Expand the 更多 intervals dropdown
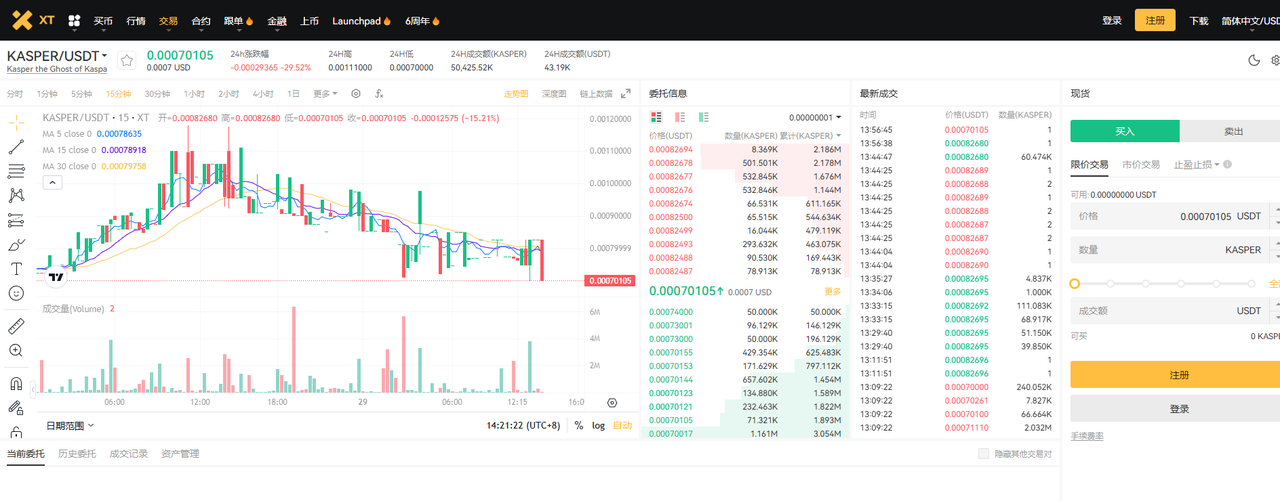 (325, 94)
